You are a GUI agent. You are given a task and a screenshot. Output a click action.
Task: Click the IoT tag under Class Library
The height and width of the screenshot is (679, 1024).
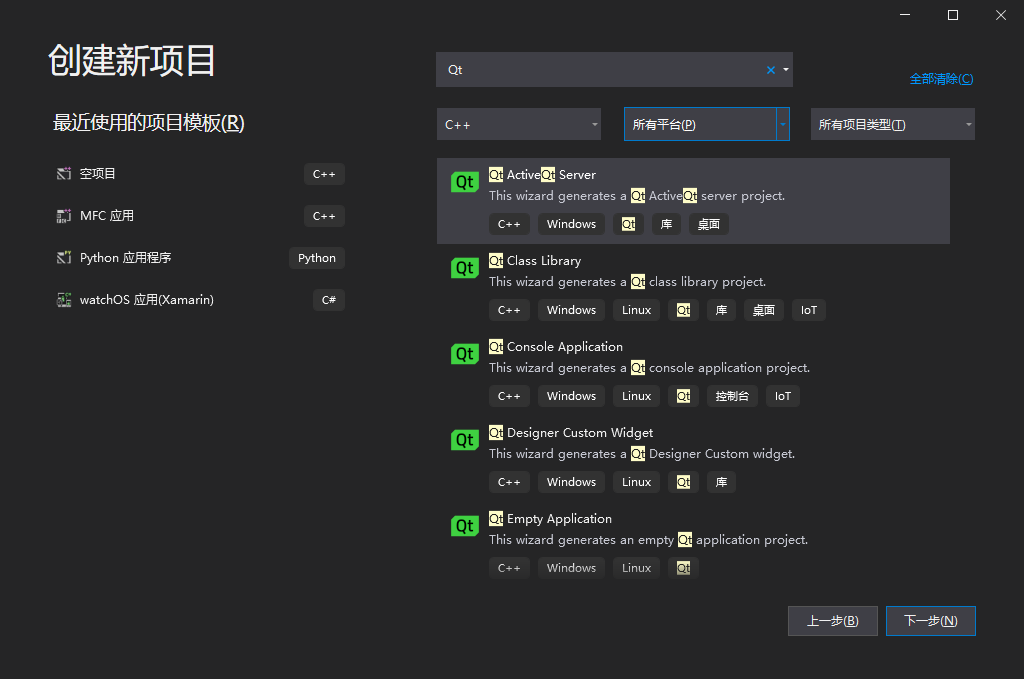[x=808, y=310]
